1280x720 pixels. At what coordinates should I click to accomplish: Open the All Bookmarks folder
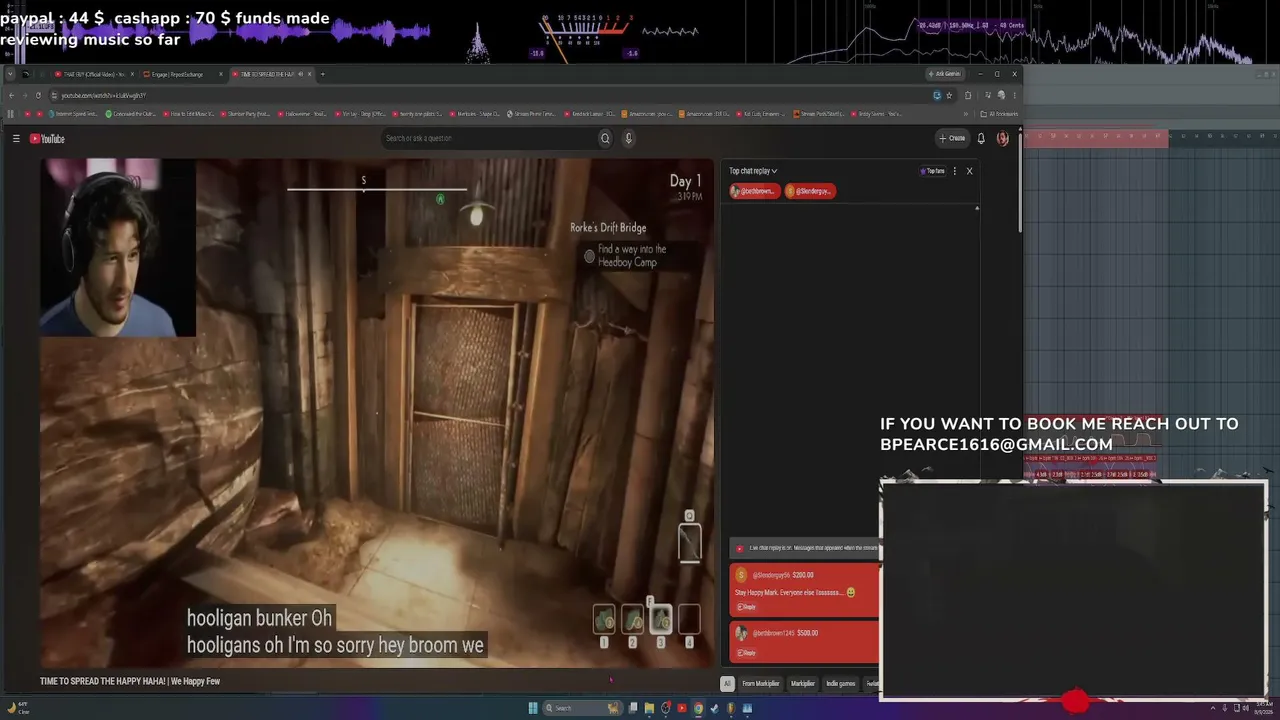(998, 114)
